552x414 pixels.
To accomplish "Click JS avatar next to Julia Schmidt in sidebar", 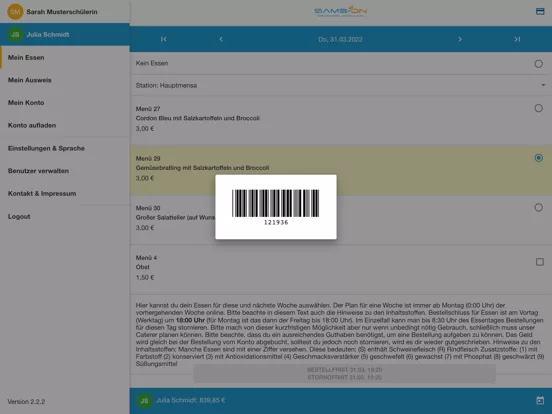I will 15,34.
